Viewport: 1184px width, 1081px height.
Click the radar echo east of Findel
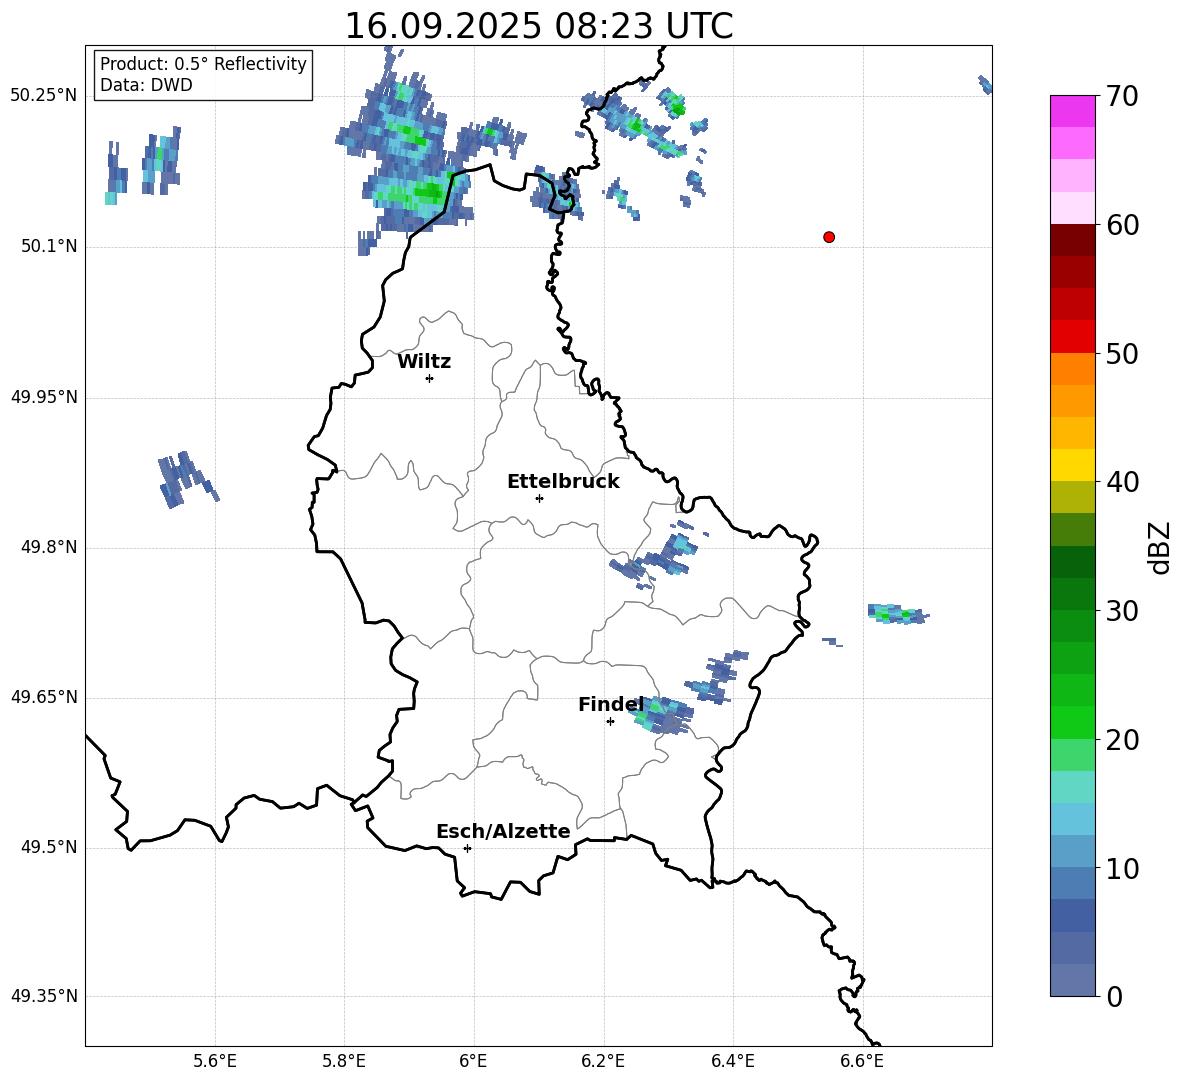pyautogui.click(x=661, y=716)
